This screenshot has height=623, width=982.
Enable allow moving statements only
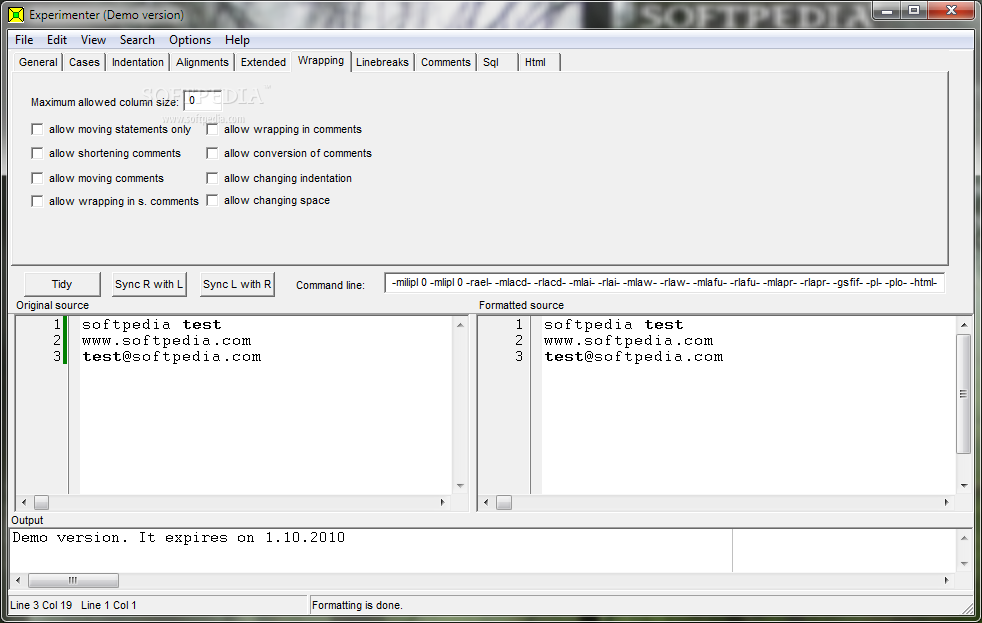[x=37, y=129]
